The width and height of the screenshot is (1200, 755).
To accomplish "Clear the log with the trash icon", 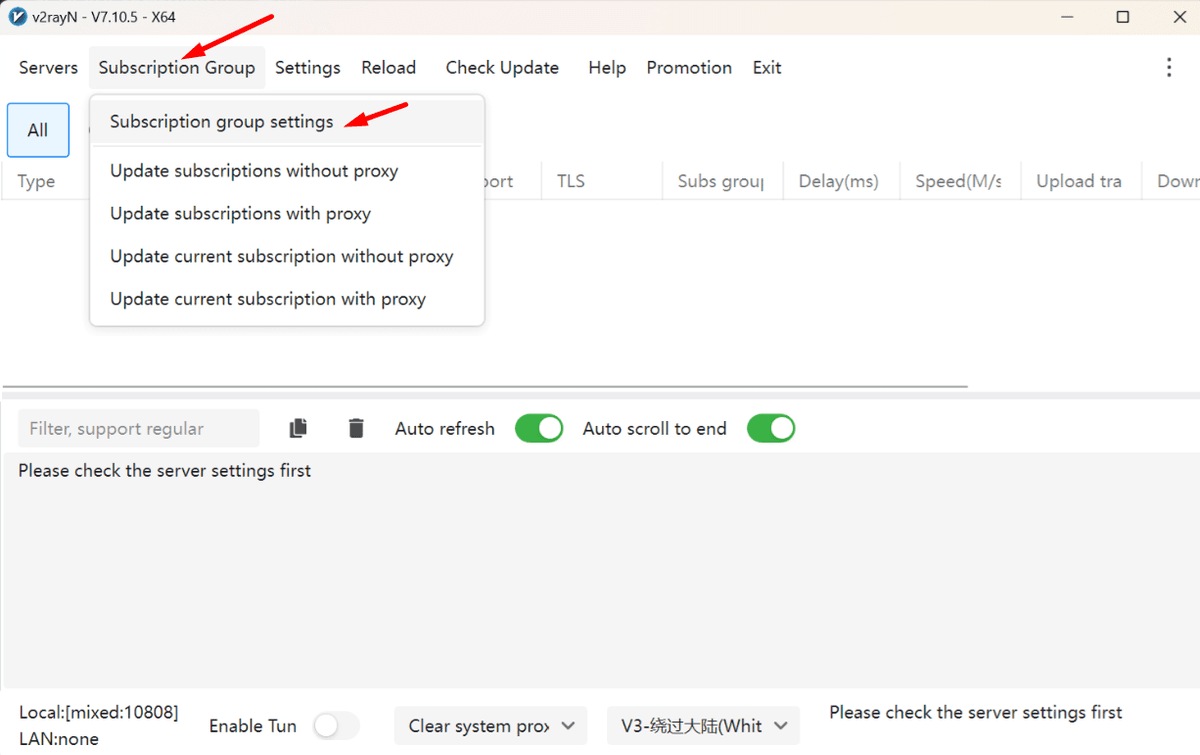I will (x=356, y=428).
